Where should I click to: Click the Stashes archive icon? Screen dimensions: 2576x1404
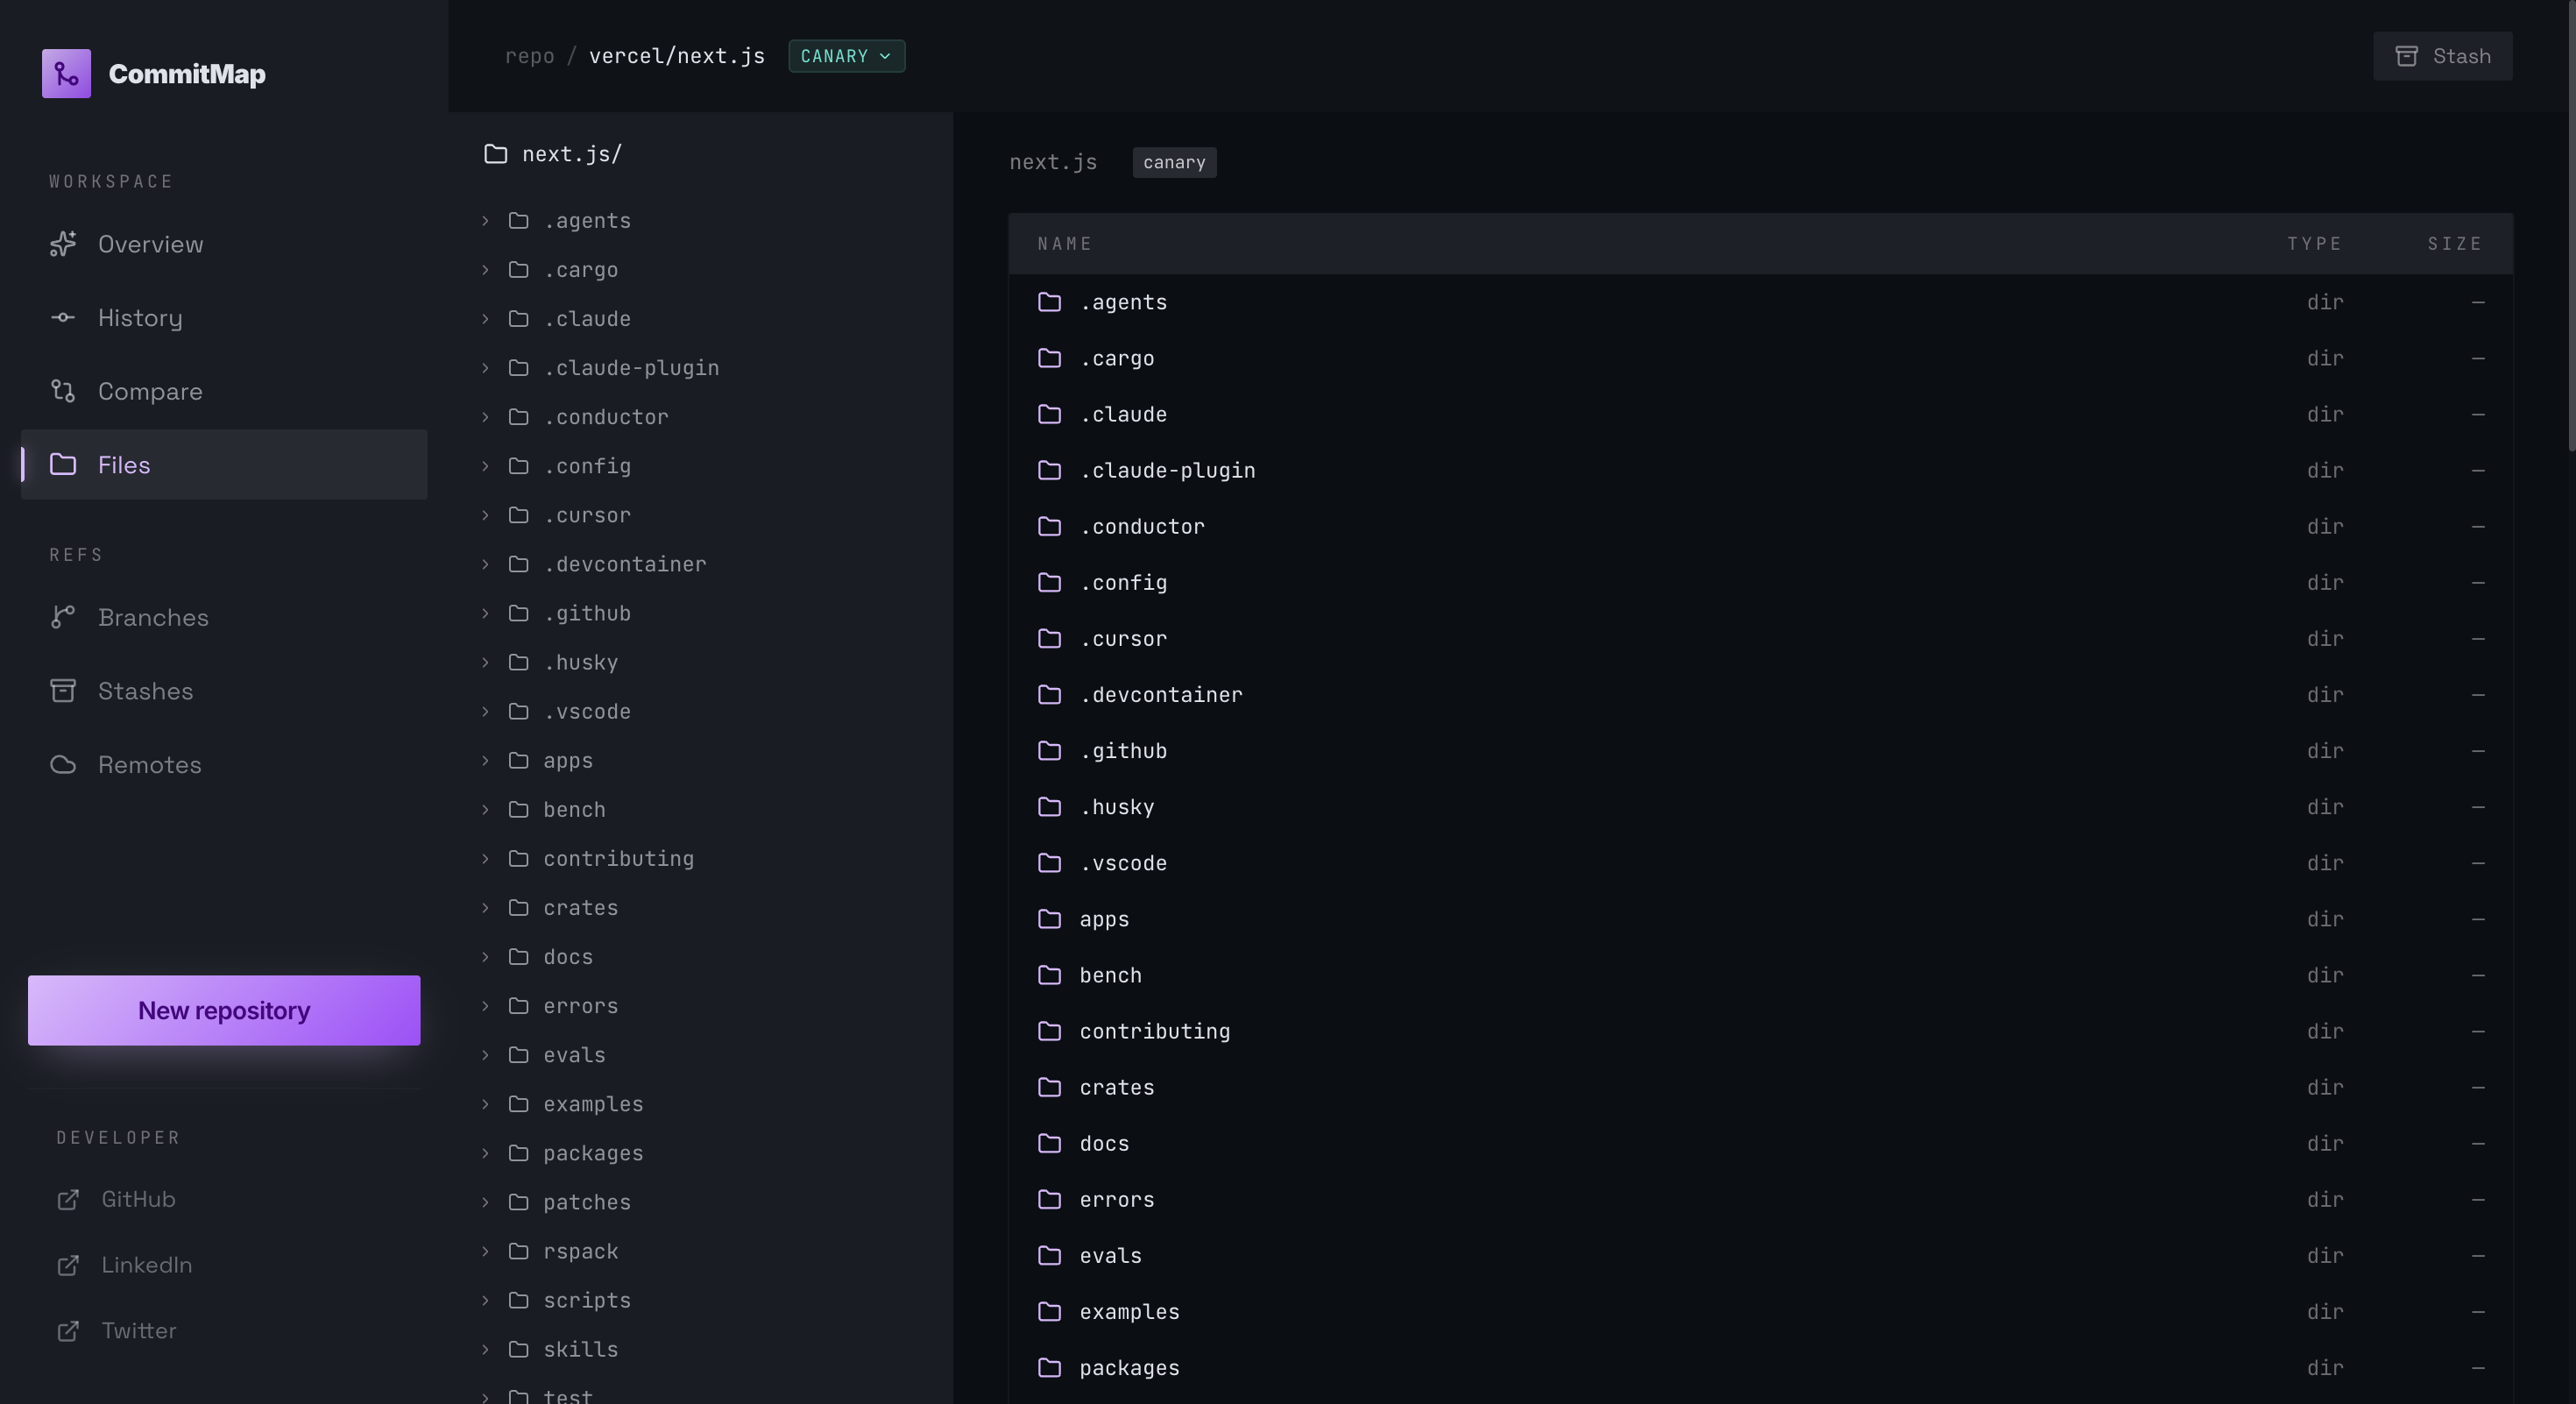[63, 691]
